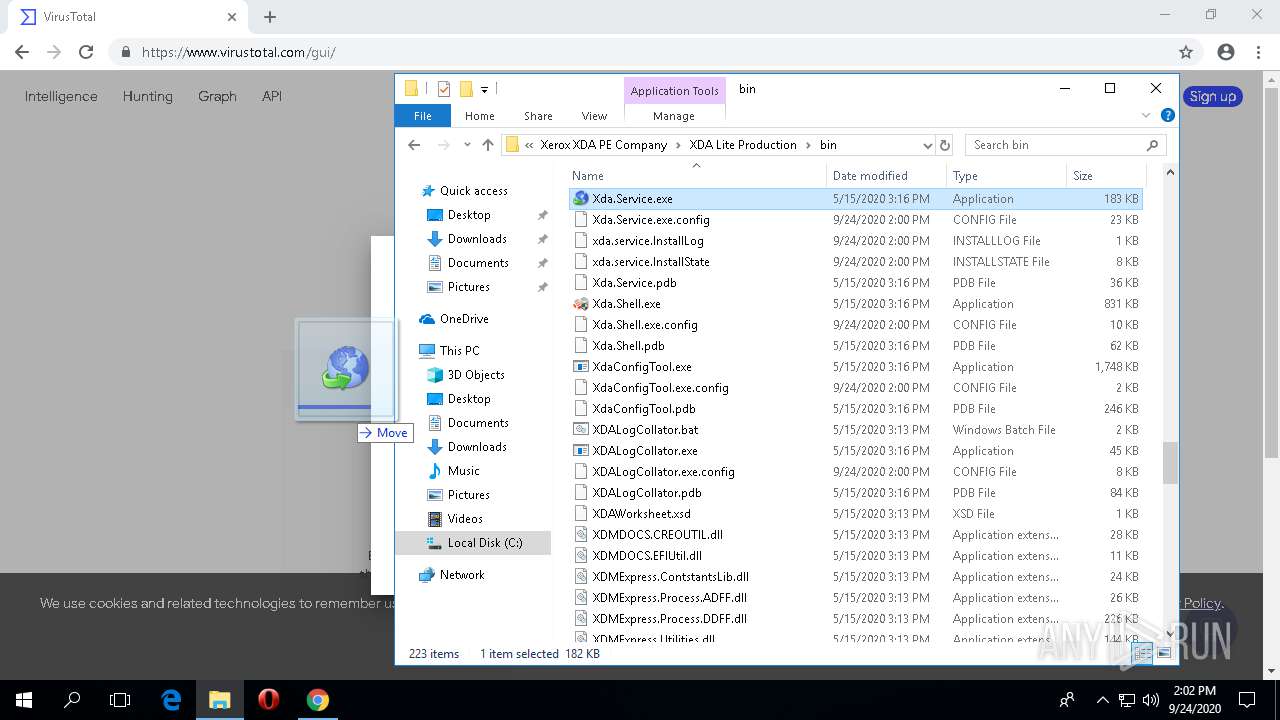Expand folders after XDA Lite Production

(808, 145)
